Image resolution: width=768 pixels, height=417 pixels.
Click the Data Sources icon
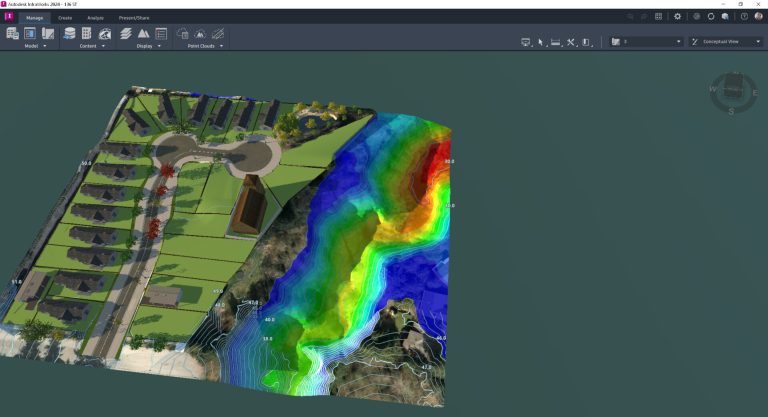coord(69,33)
